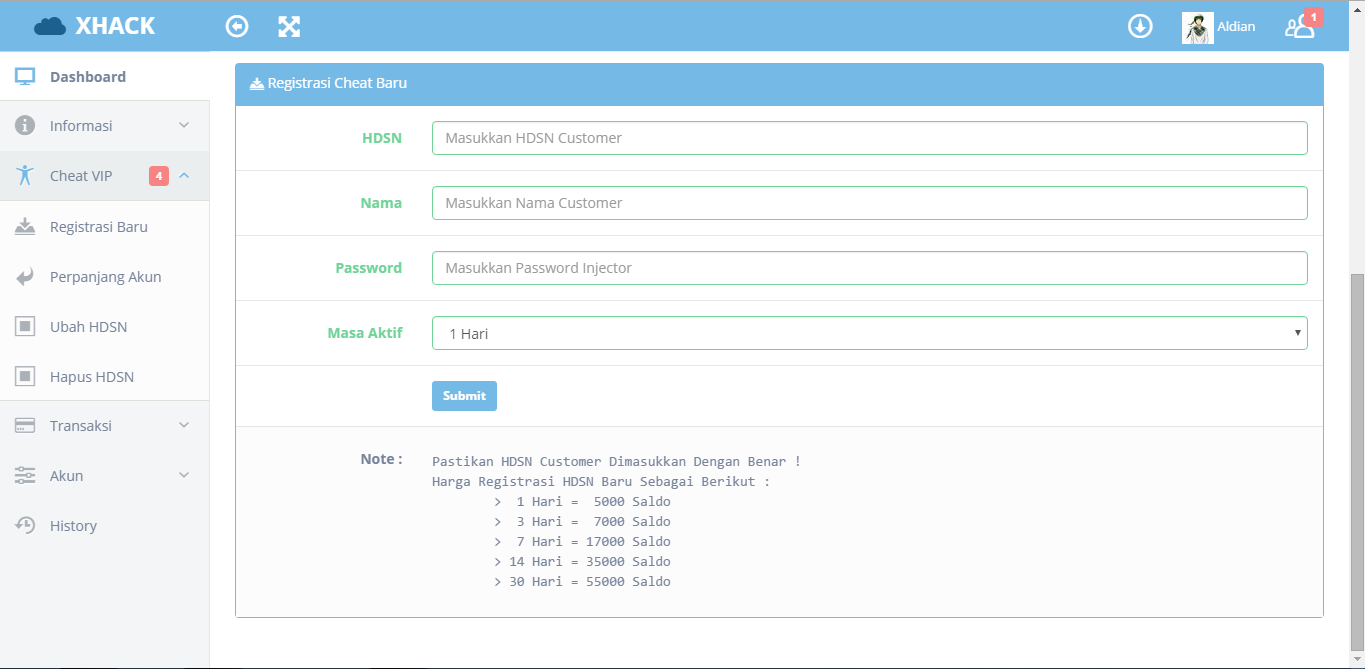Screen dimensions: 1365x669
Task: Click the fullscreen expand icon in top bar
Action: pos(289,25)
